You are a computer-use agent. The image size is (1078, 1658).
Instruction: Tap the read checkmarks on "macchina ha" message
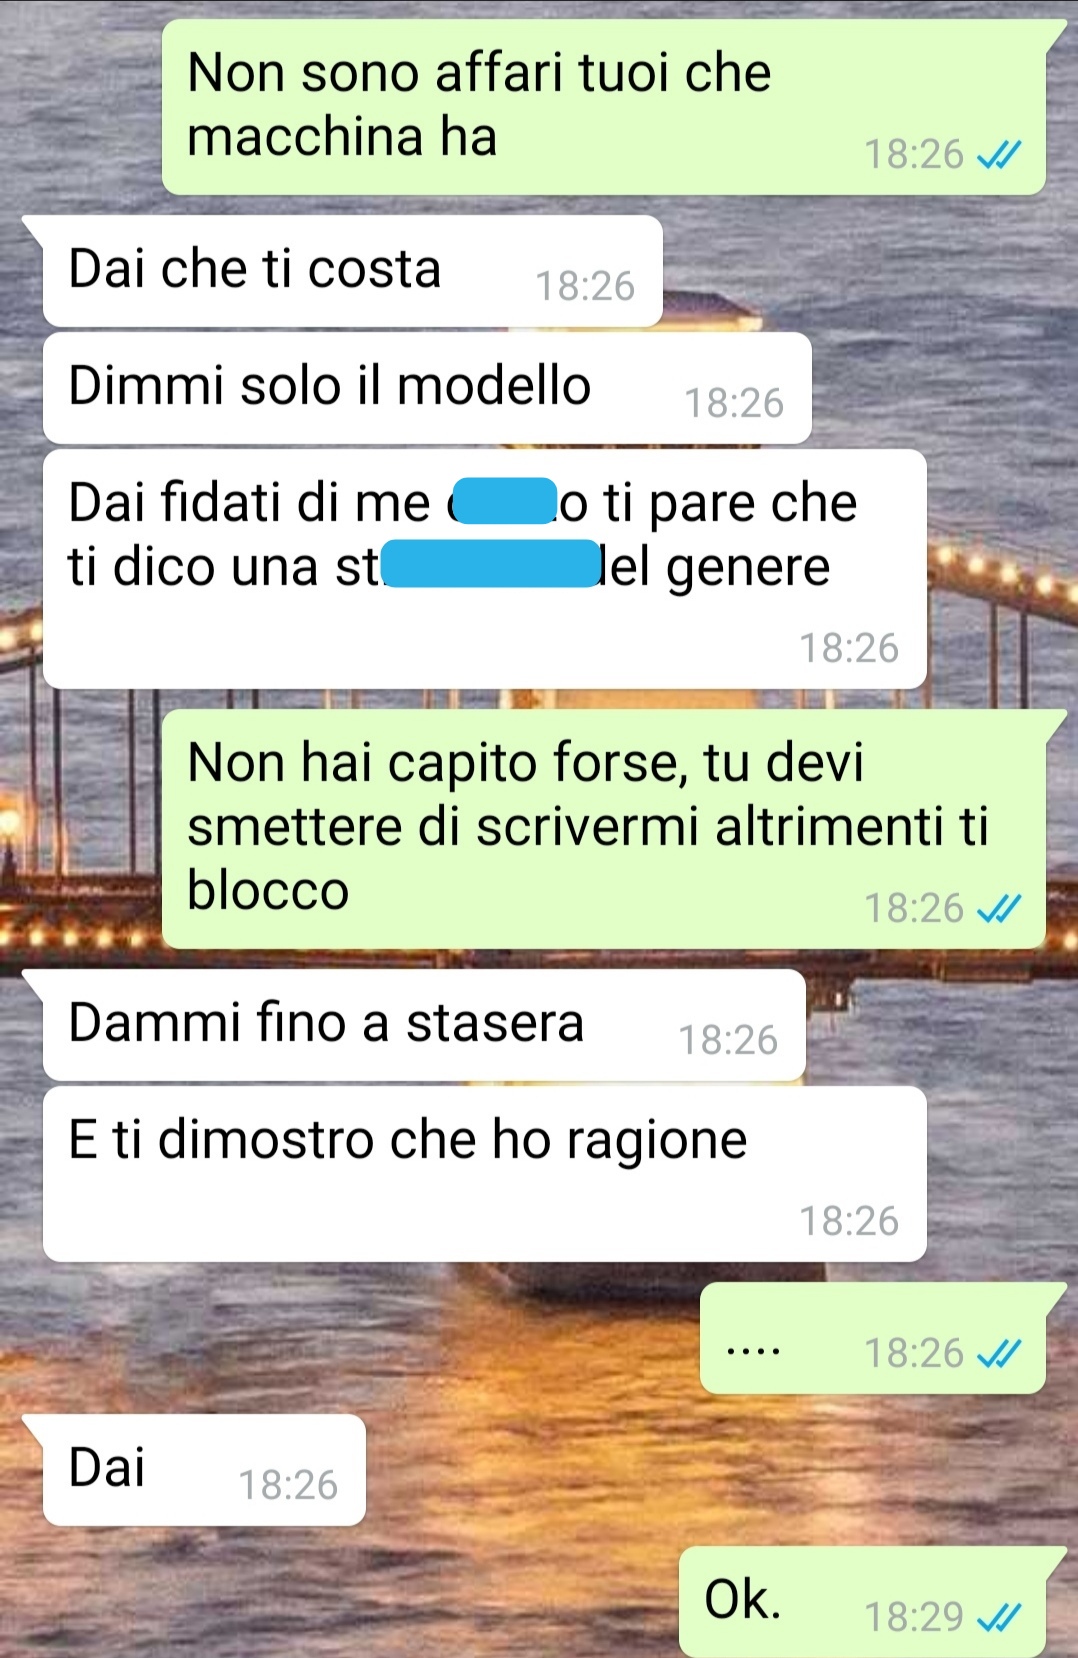coord(998,154)
